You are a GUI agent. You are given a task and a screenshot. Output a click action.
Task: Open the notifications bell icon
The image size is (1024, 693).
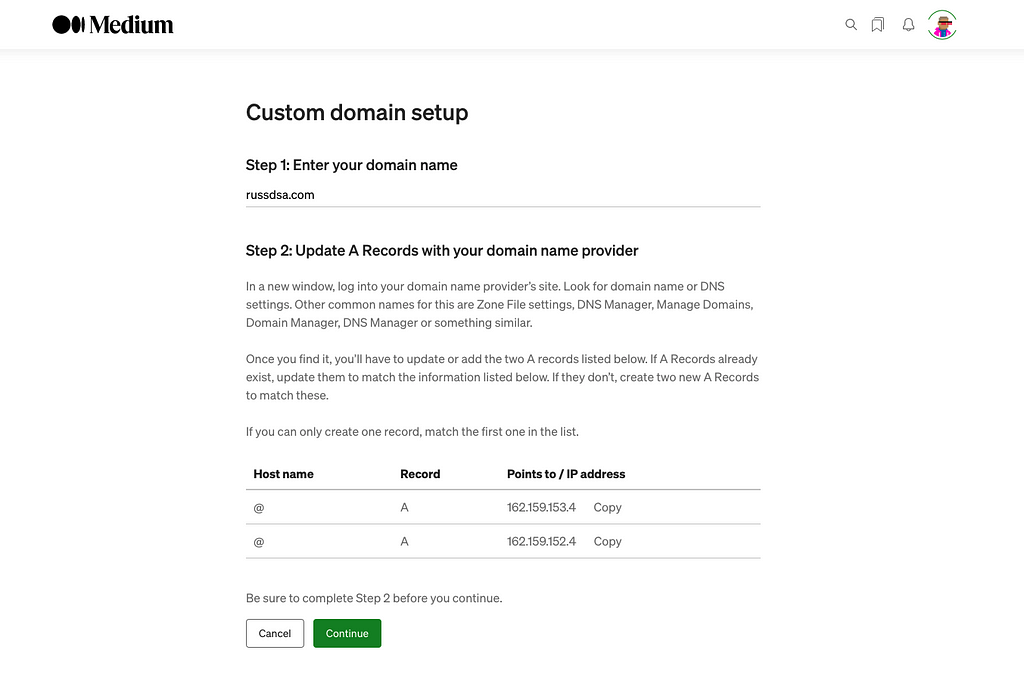(908, 25)
